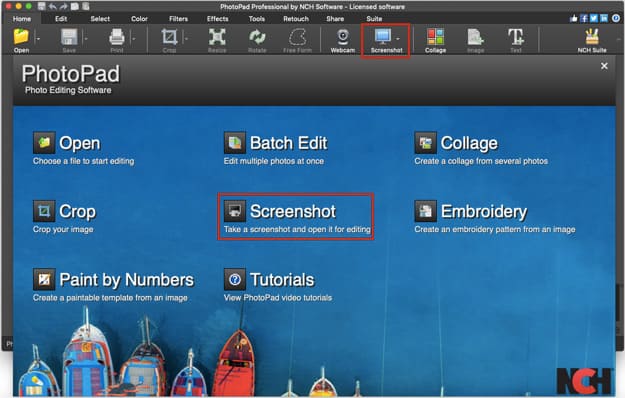Click the 'Collage' welcome screen heading
The height and width of the screenshot is (398, 625).
[x=469, y=143]
